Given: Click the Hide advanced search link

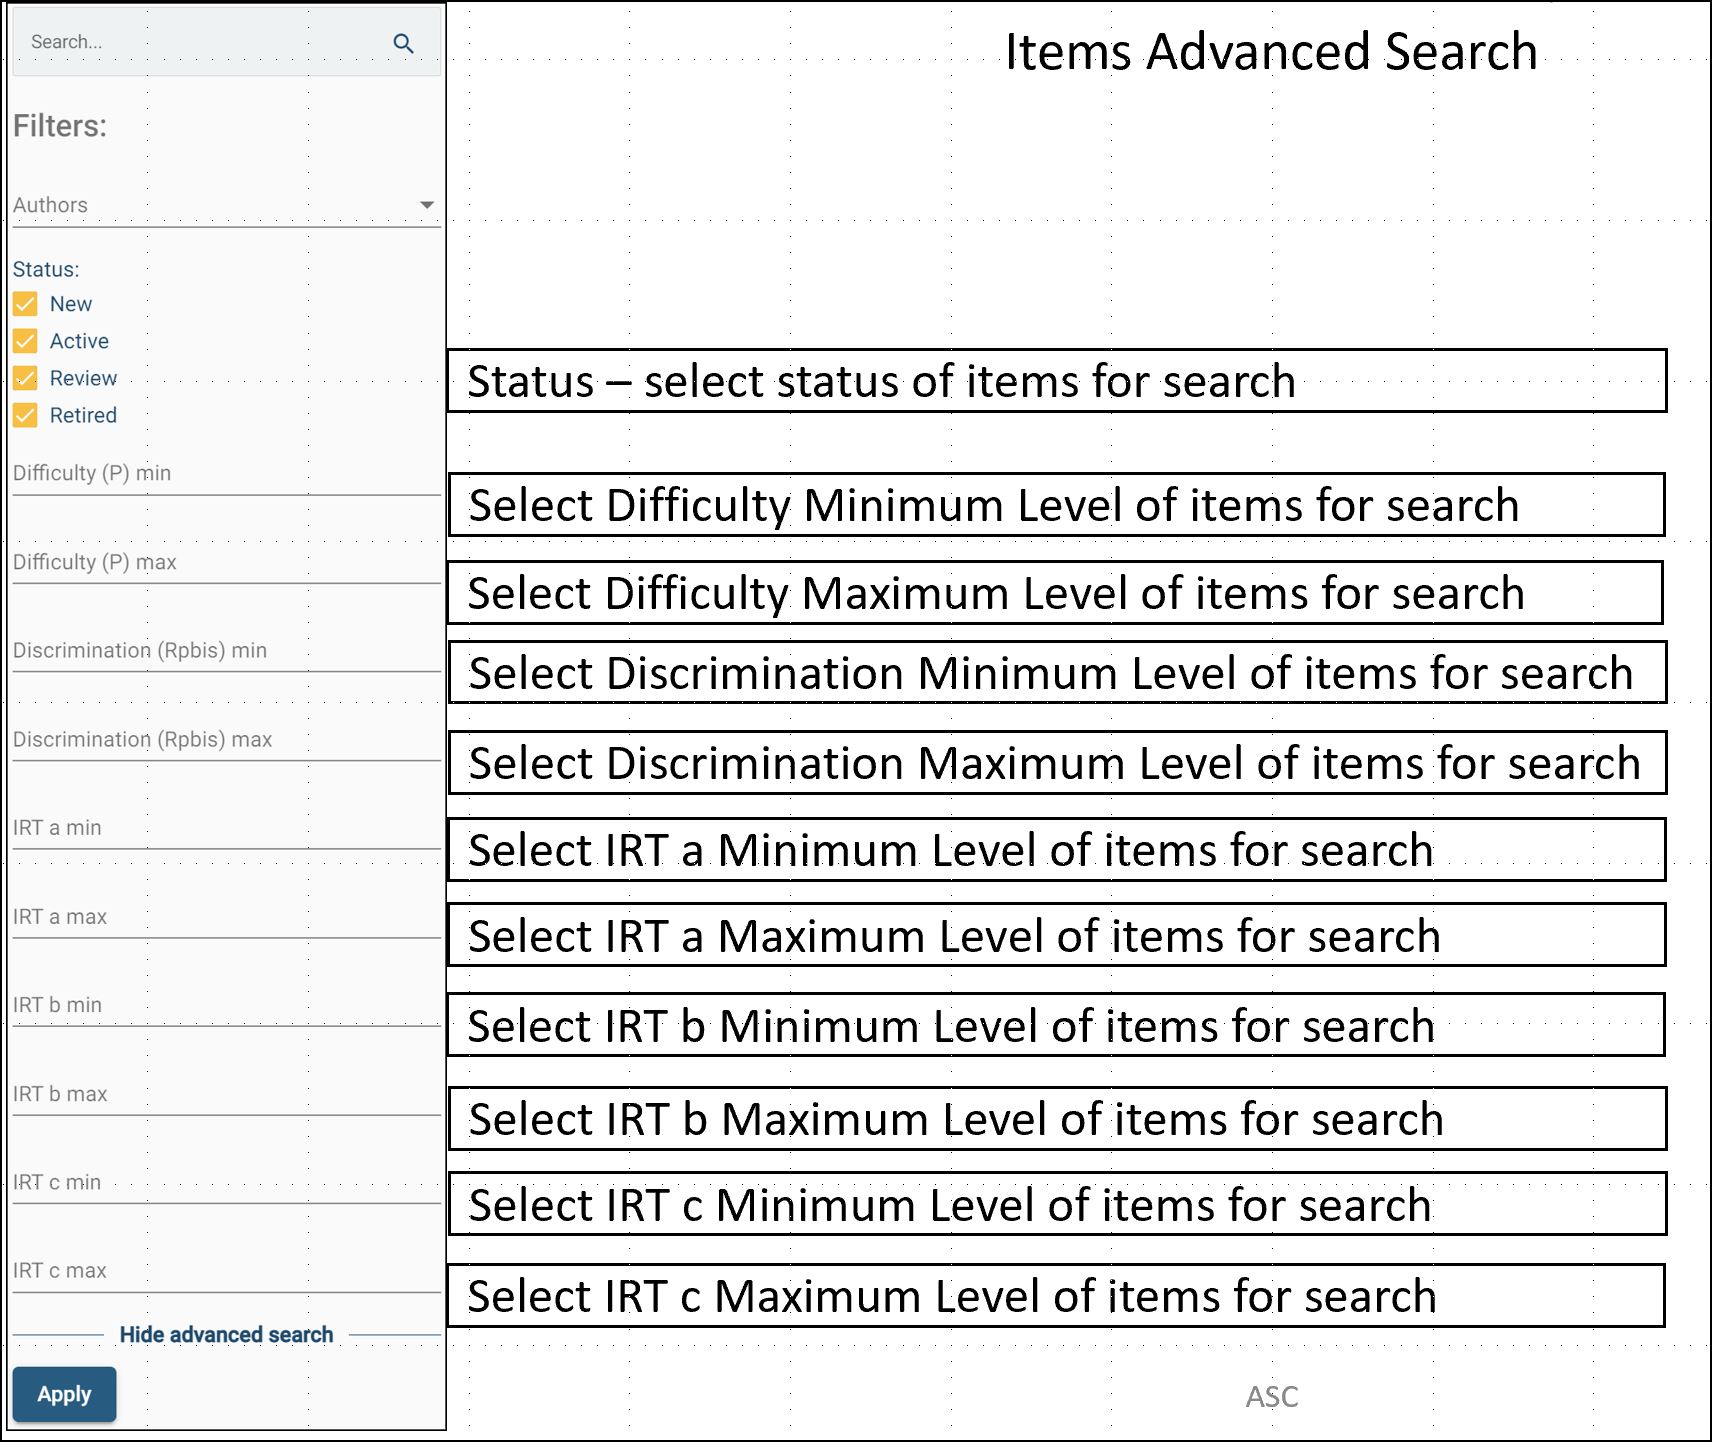Looking at the screenshot, I should [x=226, y=1335].
